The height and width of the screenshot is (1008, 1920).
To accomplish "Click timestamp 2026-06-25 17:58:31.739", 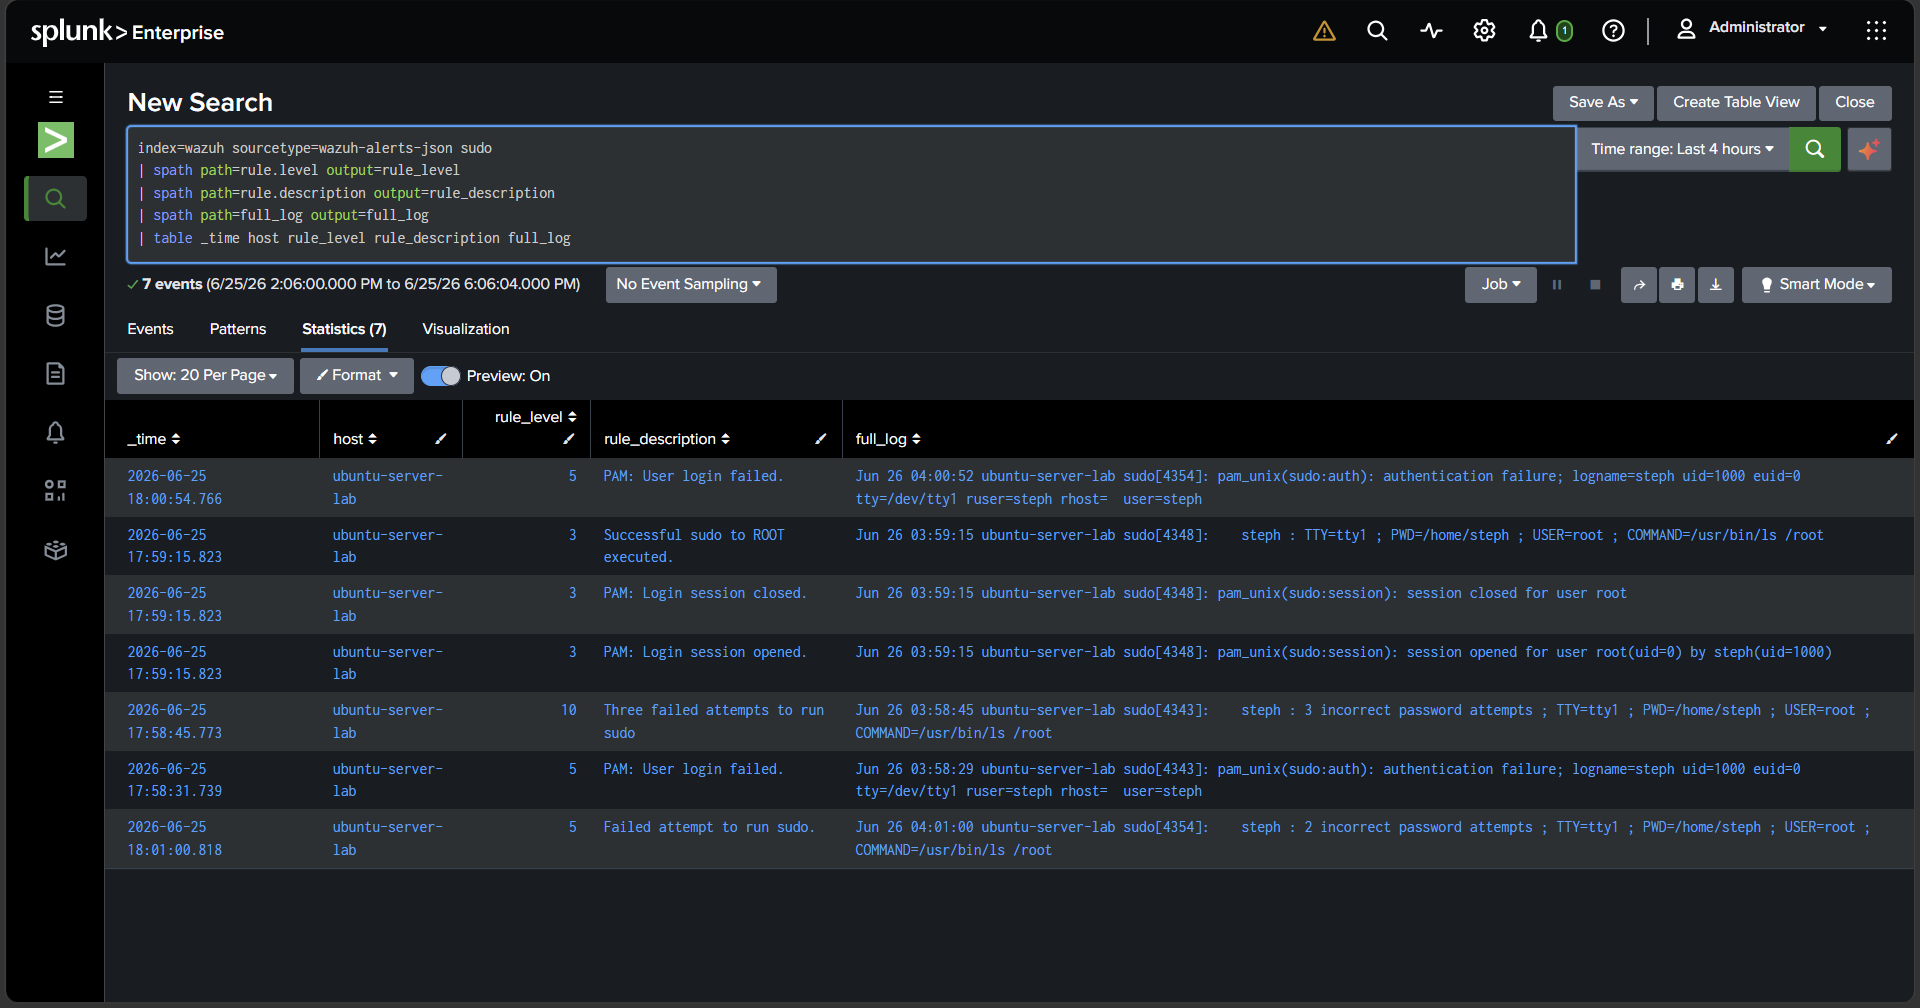I will tap(175, 780).
